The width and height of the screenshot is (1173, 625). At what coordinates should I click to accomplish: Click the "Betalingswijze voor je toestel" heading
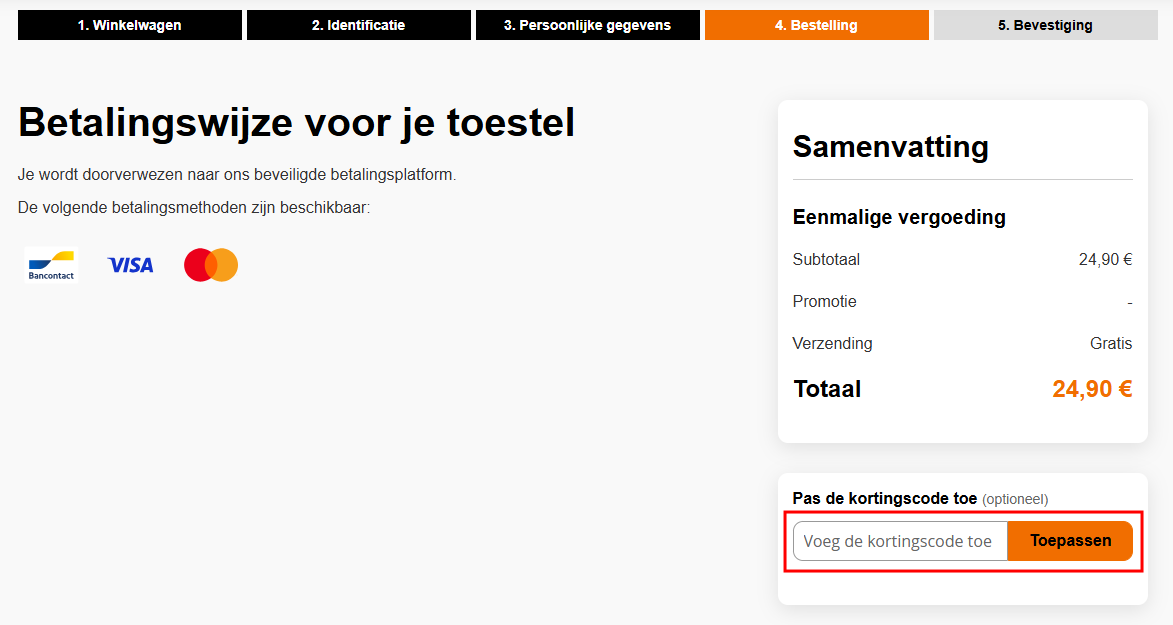coord(296,122)
